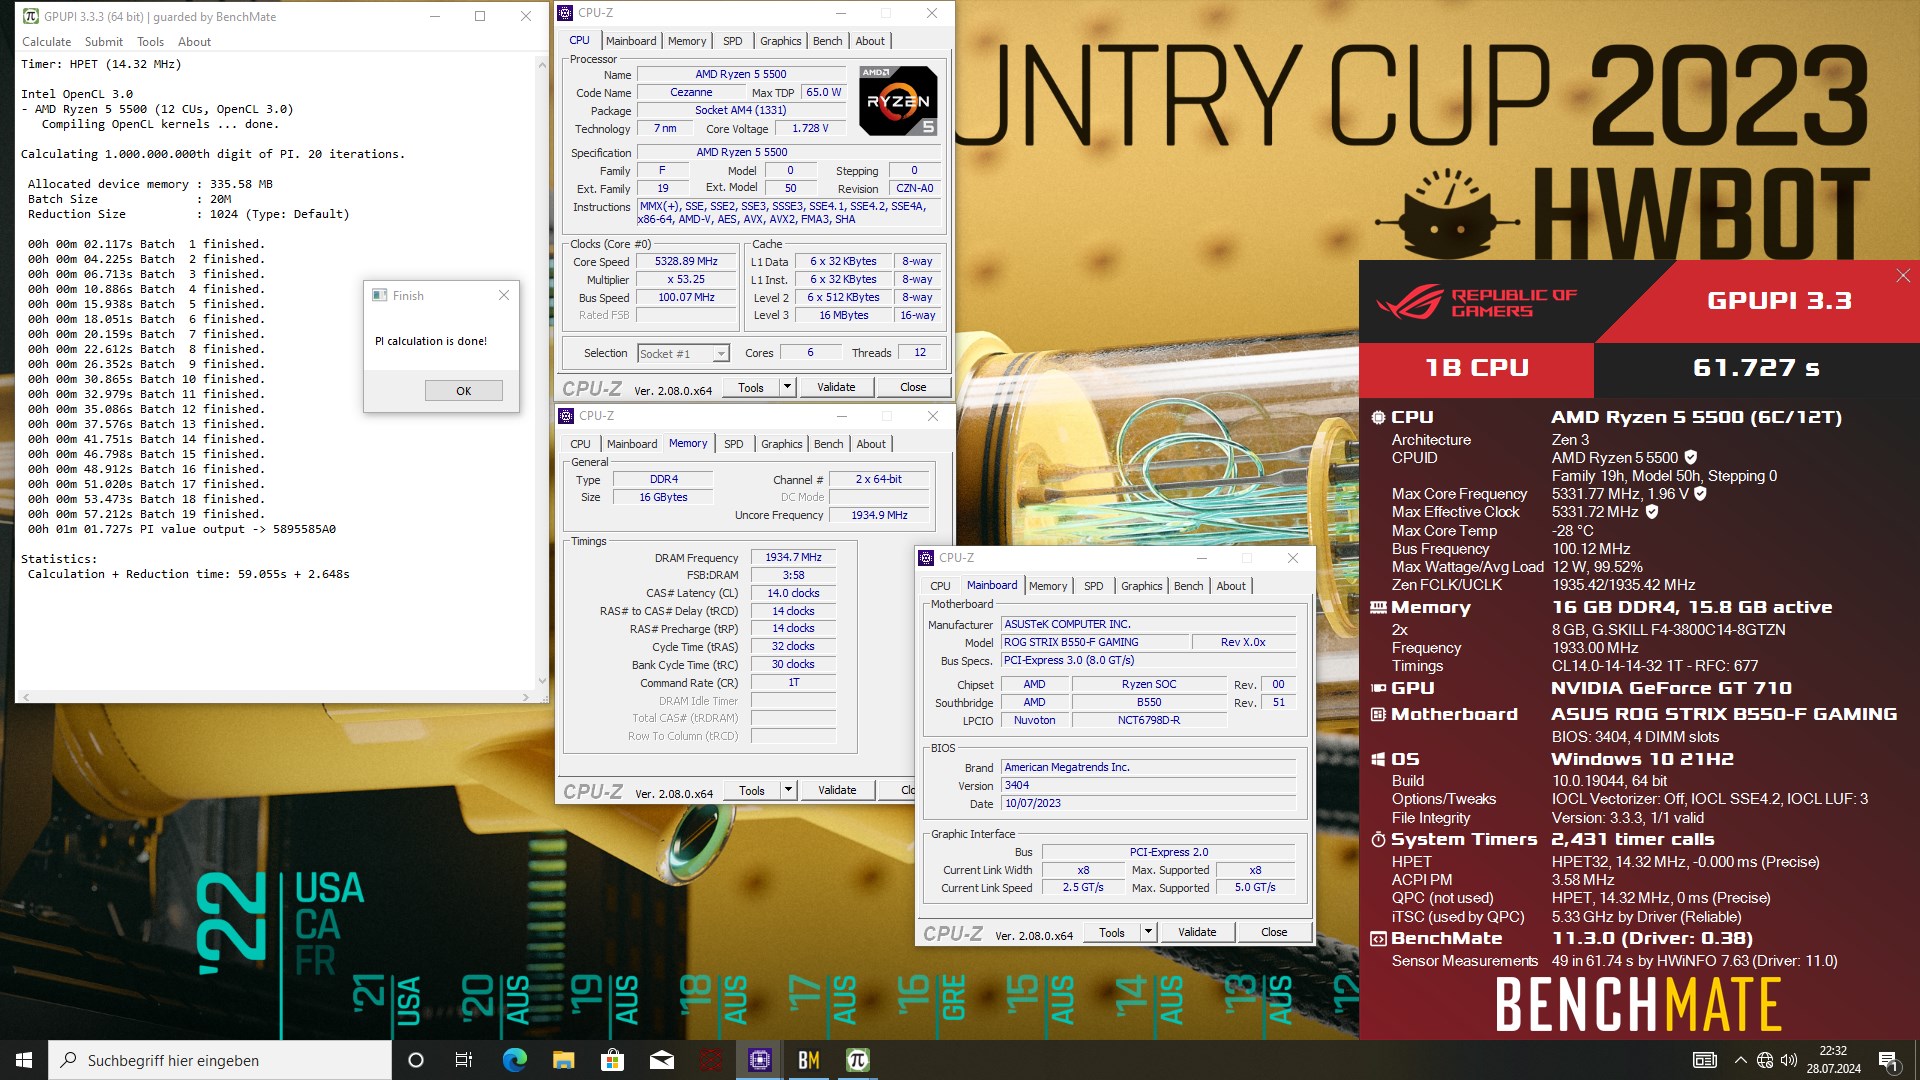1920x1080 pixels.
Task: Confirm OK in Finish dialog
Action: point(463,391)
